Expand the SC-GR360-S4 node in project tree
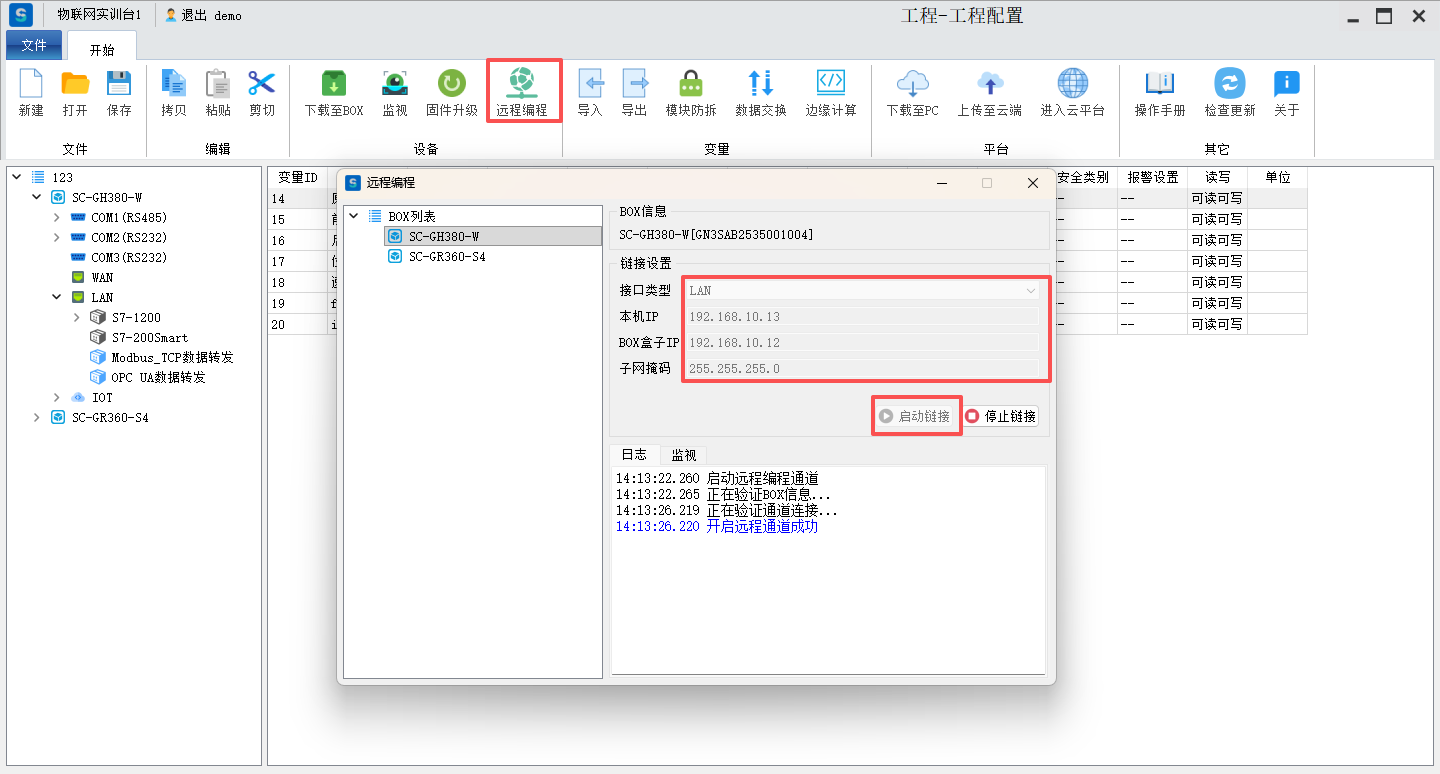The image size is (1440, 774). pyautogui.click(x=37, y=418)
